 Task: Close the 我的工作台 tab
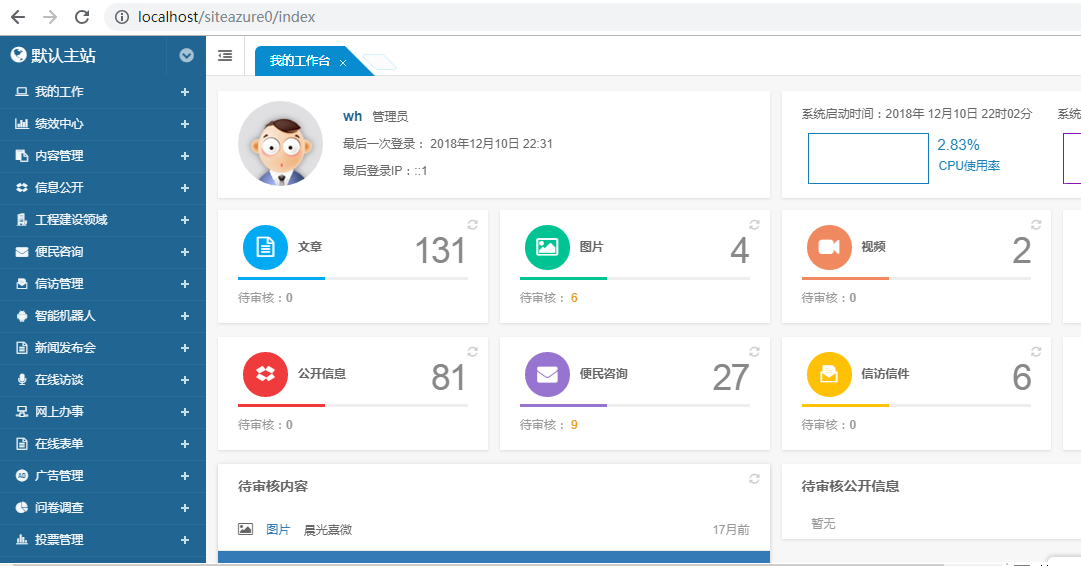(x=343, y=62)
